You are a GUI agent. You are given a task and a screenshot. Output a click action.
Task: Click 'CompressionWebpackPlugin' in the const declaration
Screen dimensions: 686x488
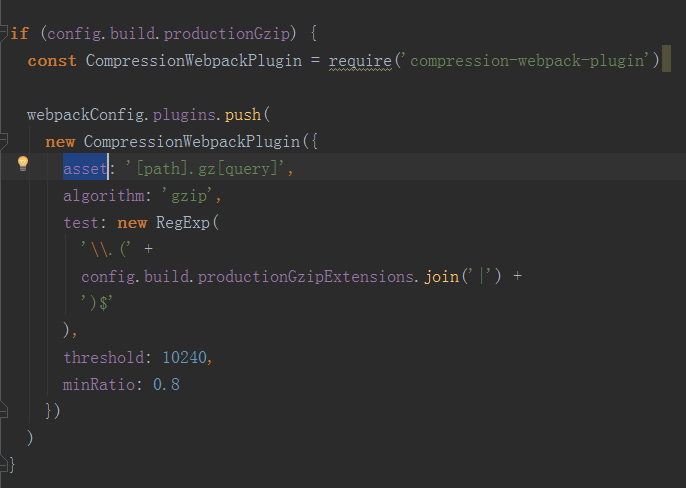tap(194, 61)
